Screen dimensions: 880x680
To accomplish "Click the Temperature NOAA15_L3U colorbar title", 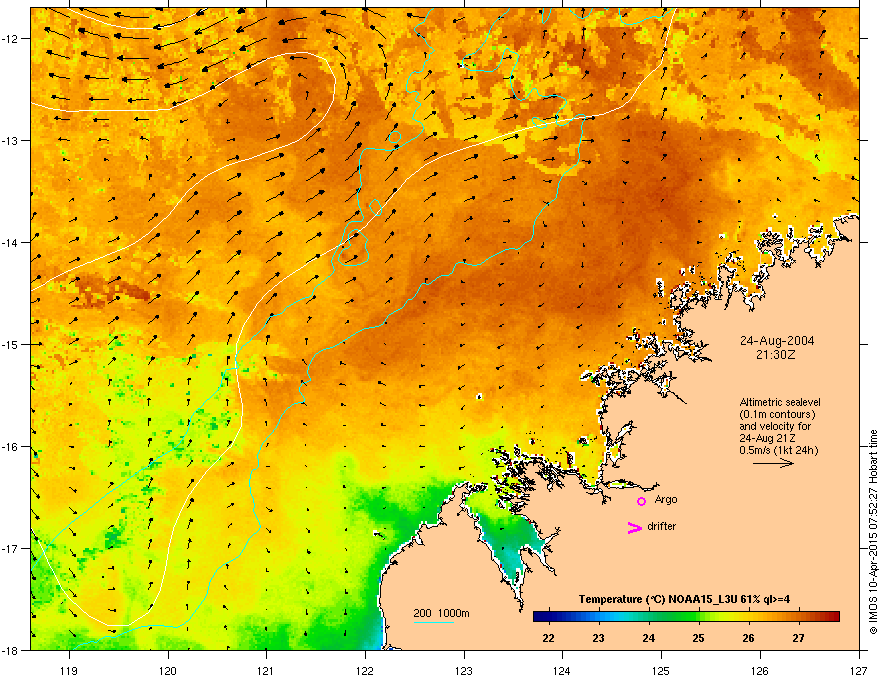I will pos(684,599).
